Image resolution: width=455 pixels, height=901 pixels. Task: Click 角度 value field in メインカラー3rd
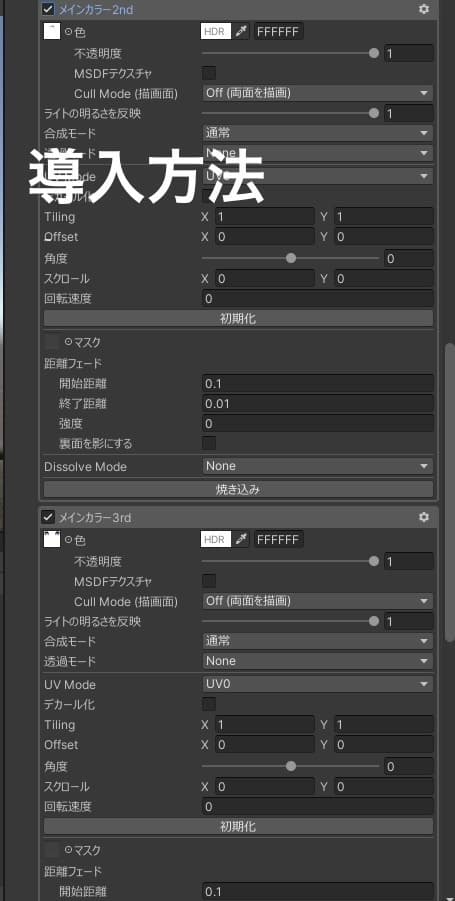(x=408, y=766)
